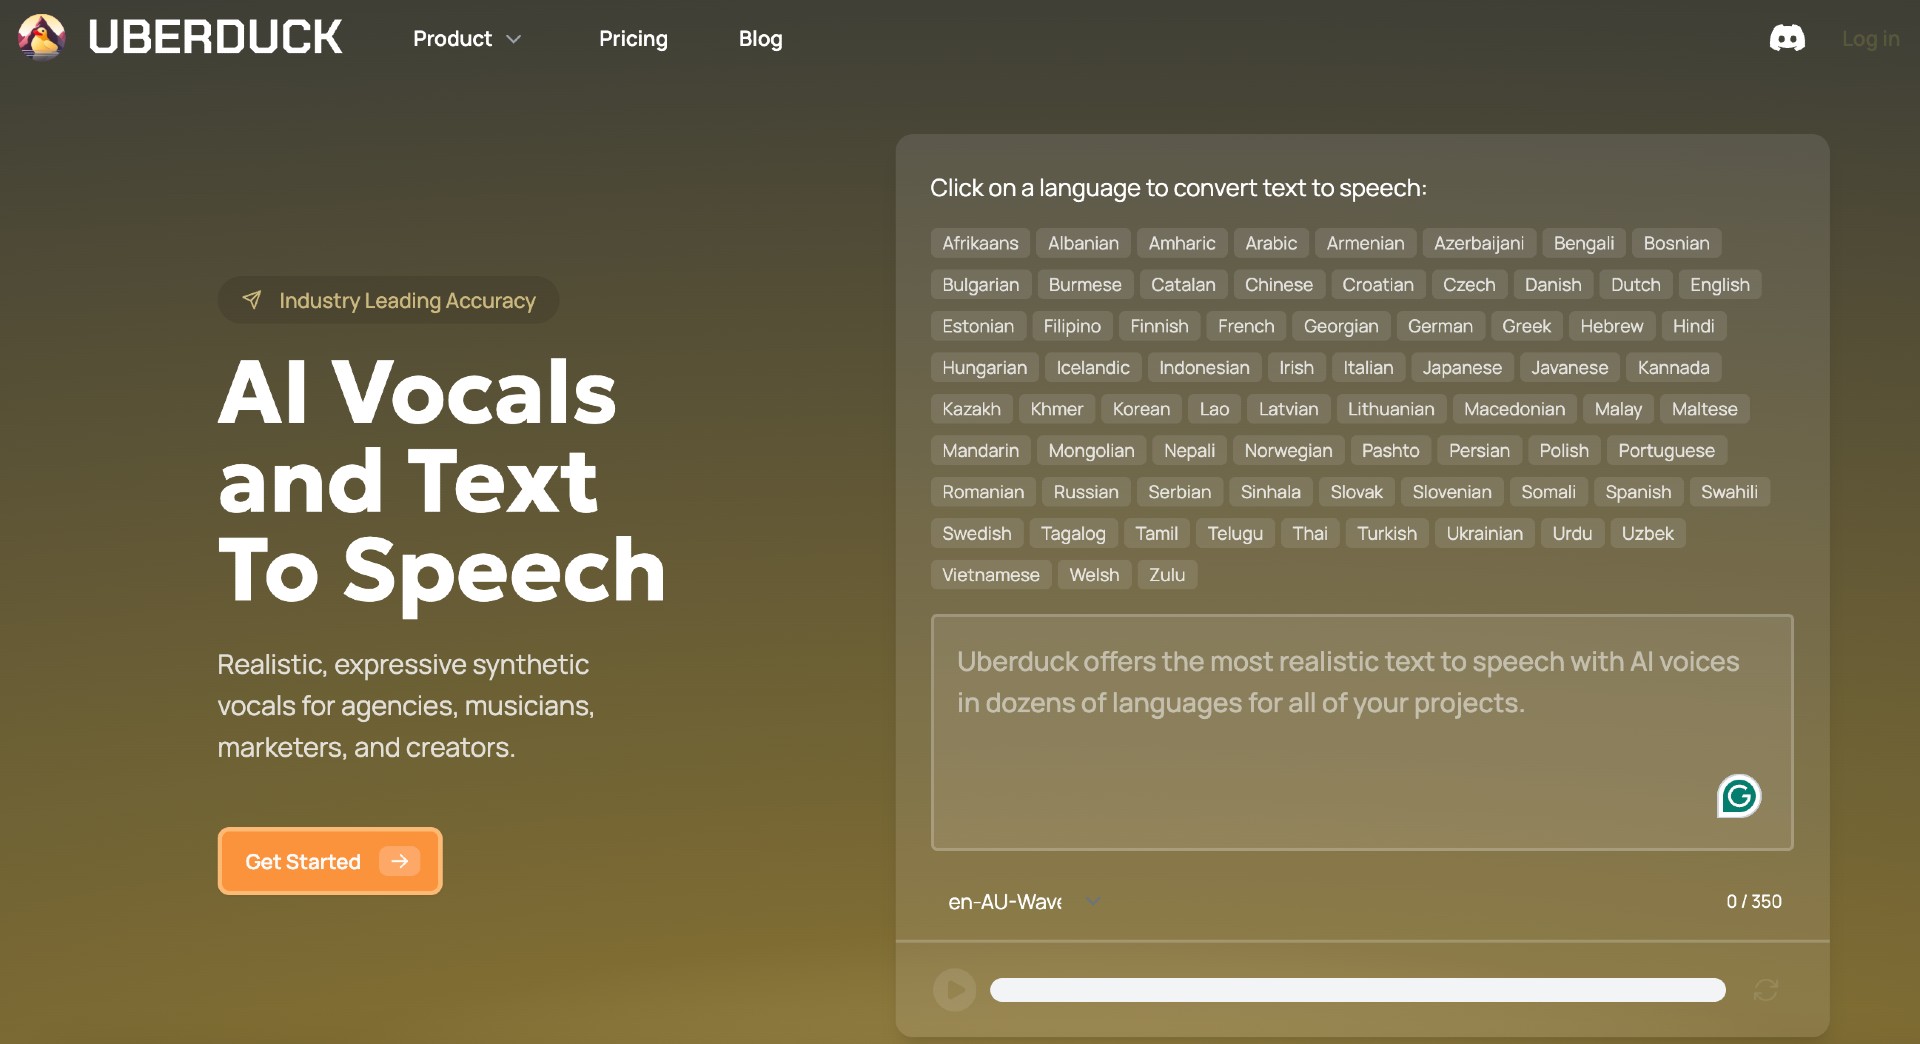Pick the Vietnamese language option
Screen dimensions: 1920x1044
990,575
